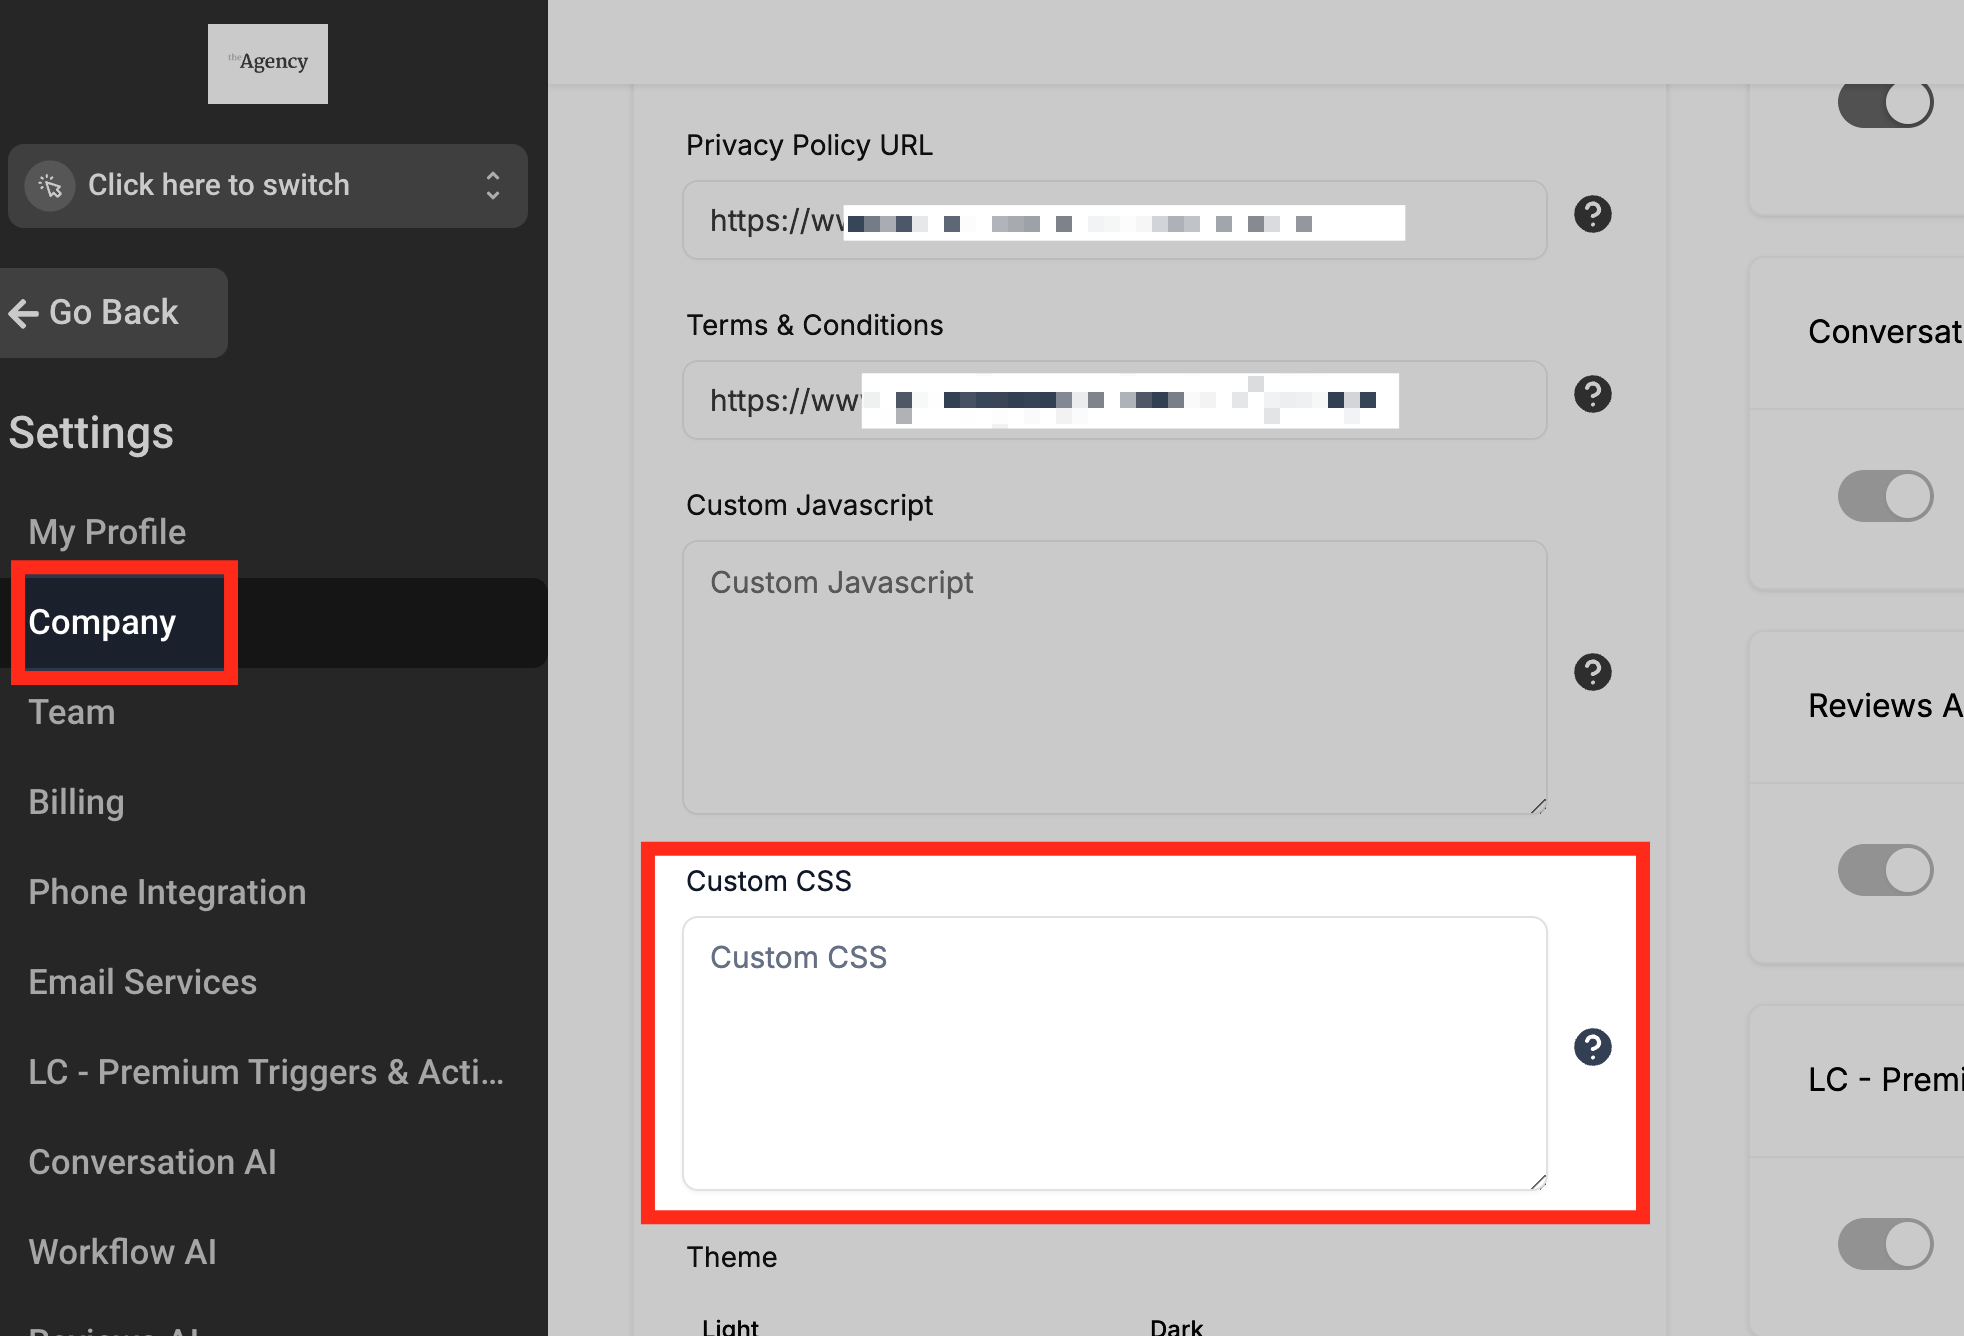Click the Go Back arrow icon
This screenshot has width=1964, height=1336.
pos(24,313)
